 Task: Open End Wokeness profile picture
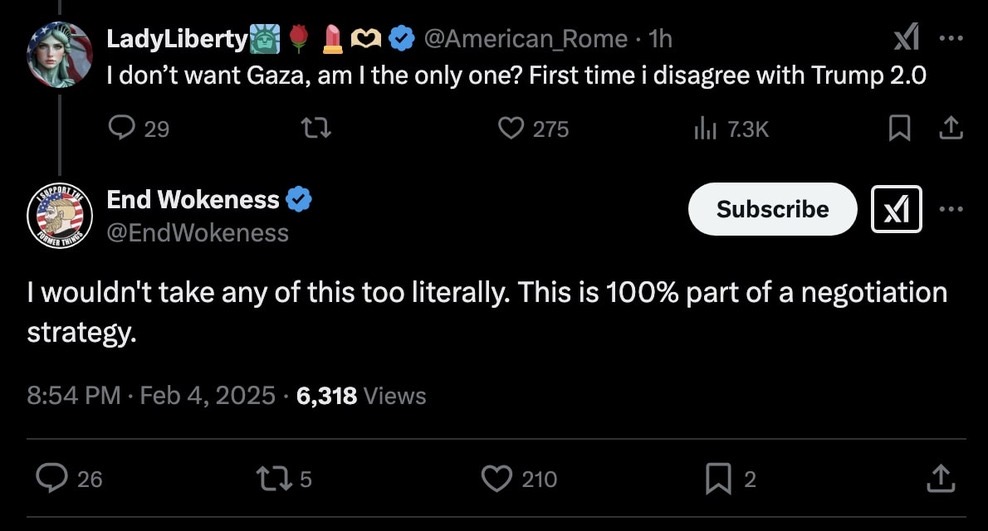59,215
